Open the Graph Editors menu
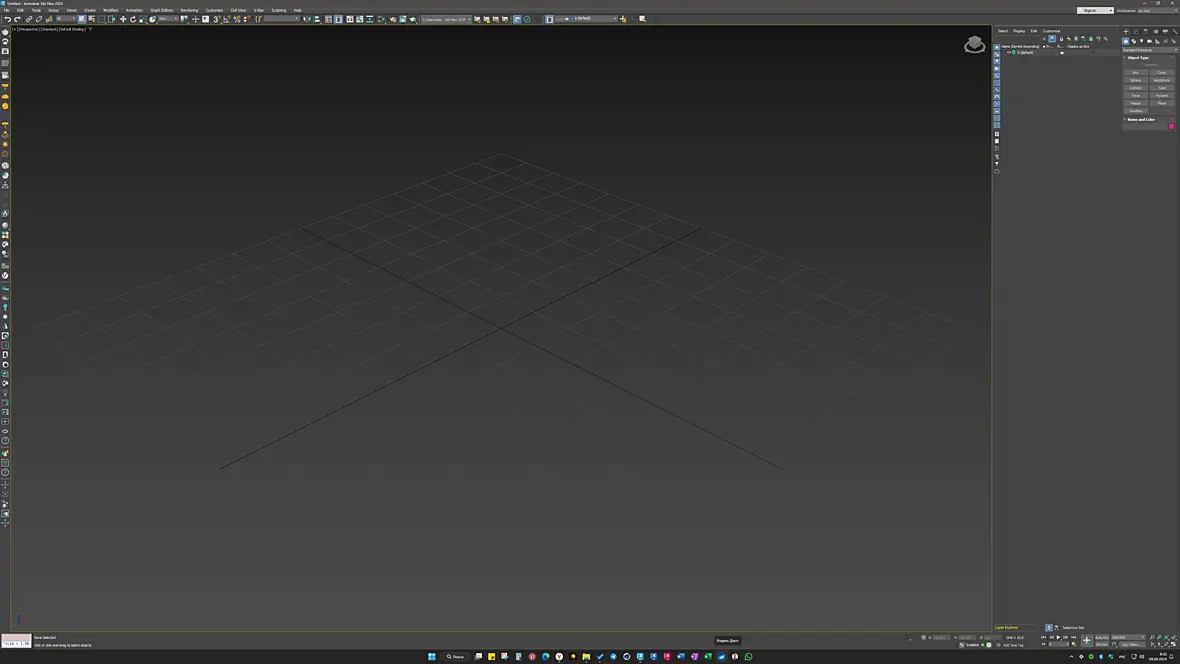Screen dimensions: 1180x664 (x=162, y=11)
